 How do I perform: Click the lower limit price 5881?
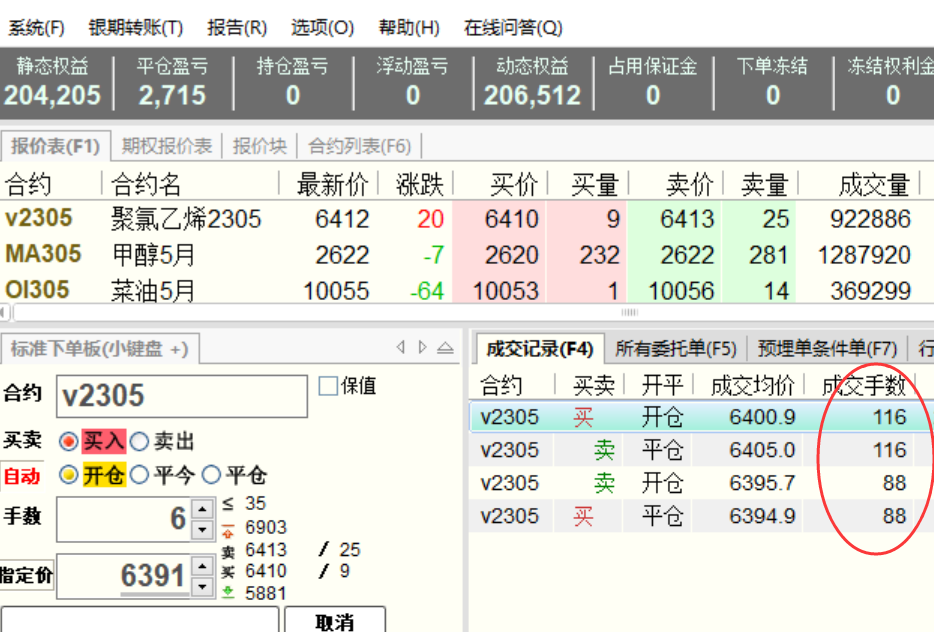(x=265, y=593)
